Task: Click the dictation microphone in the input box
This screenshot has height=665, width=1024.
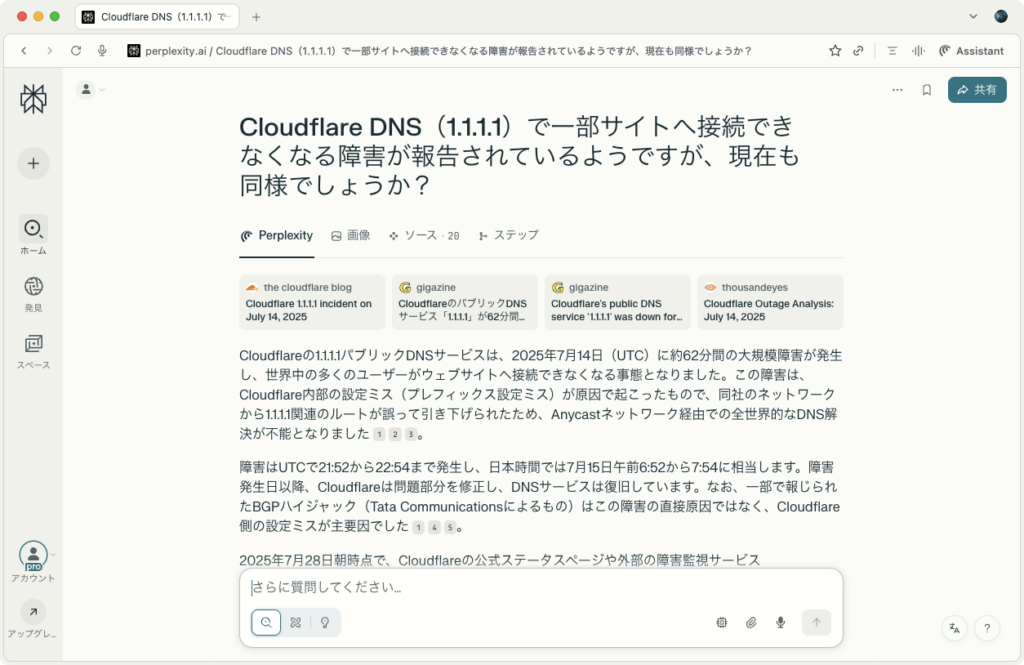Action: 780,623
